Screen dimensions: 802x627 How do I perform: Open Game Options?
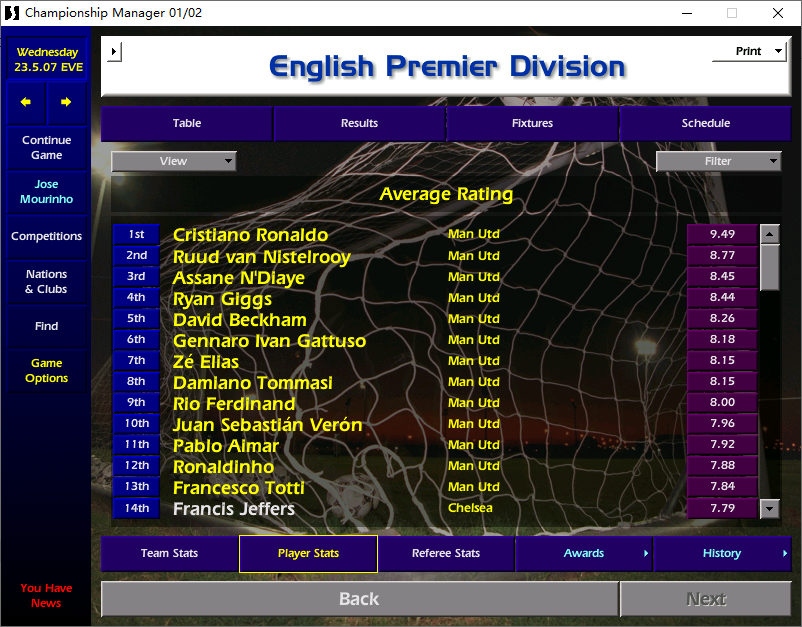[x=47, y=371]
